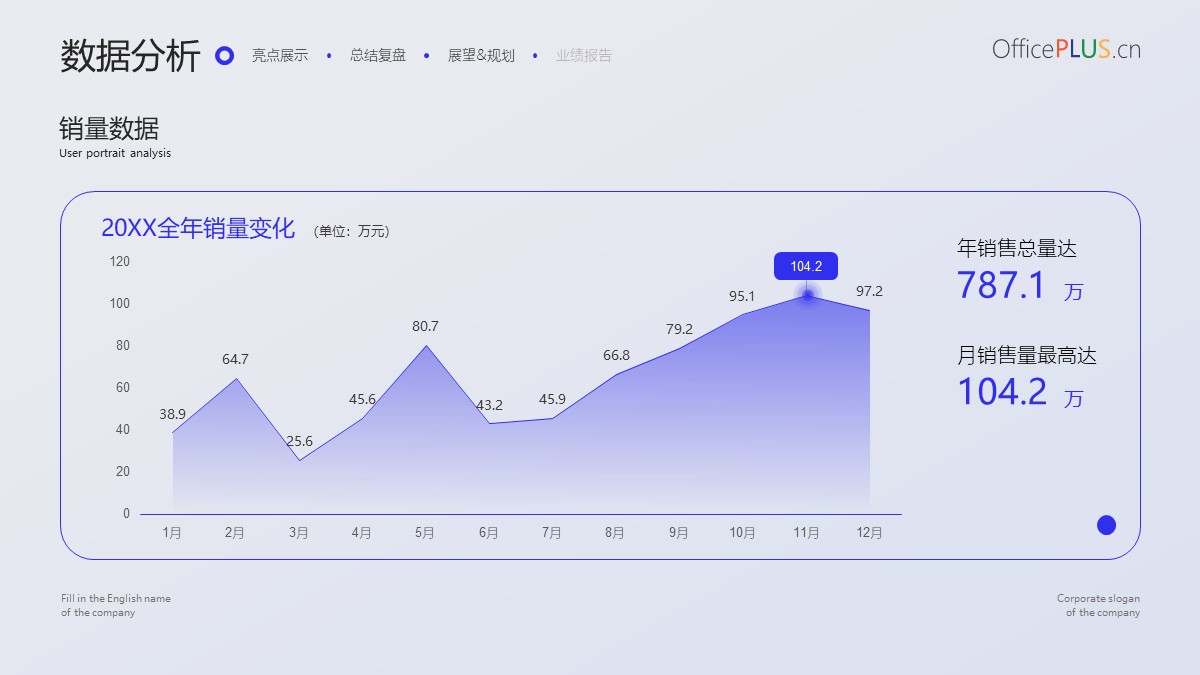The width and height of the screenshot is (1200, 675).
Task: Click the 66.8 data label
Action: coord(616,355)
